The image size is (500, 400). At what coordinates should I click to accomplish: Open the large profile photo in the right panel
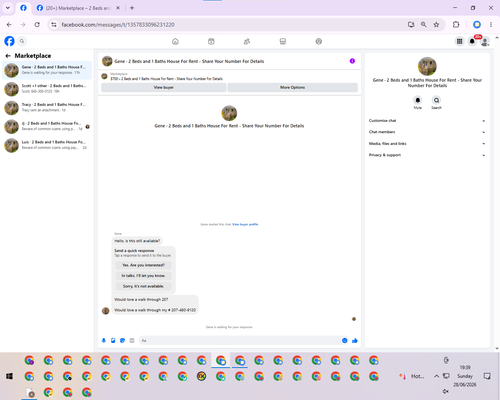[x=427, y=66]
